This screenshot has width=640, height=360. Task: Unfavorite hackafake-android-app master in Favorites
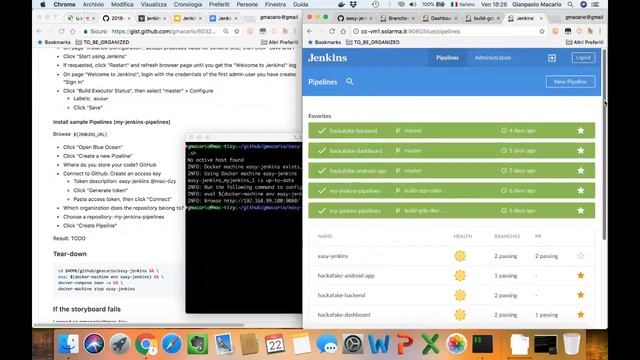(580, 171)
